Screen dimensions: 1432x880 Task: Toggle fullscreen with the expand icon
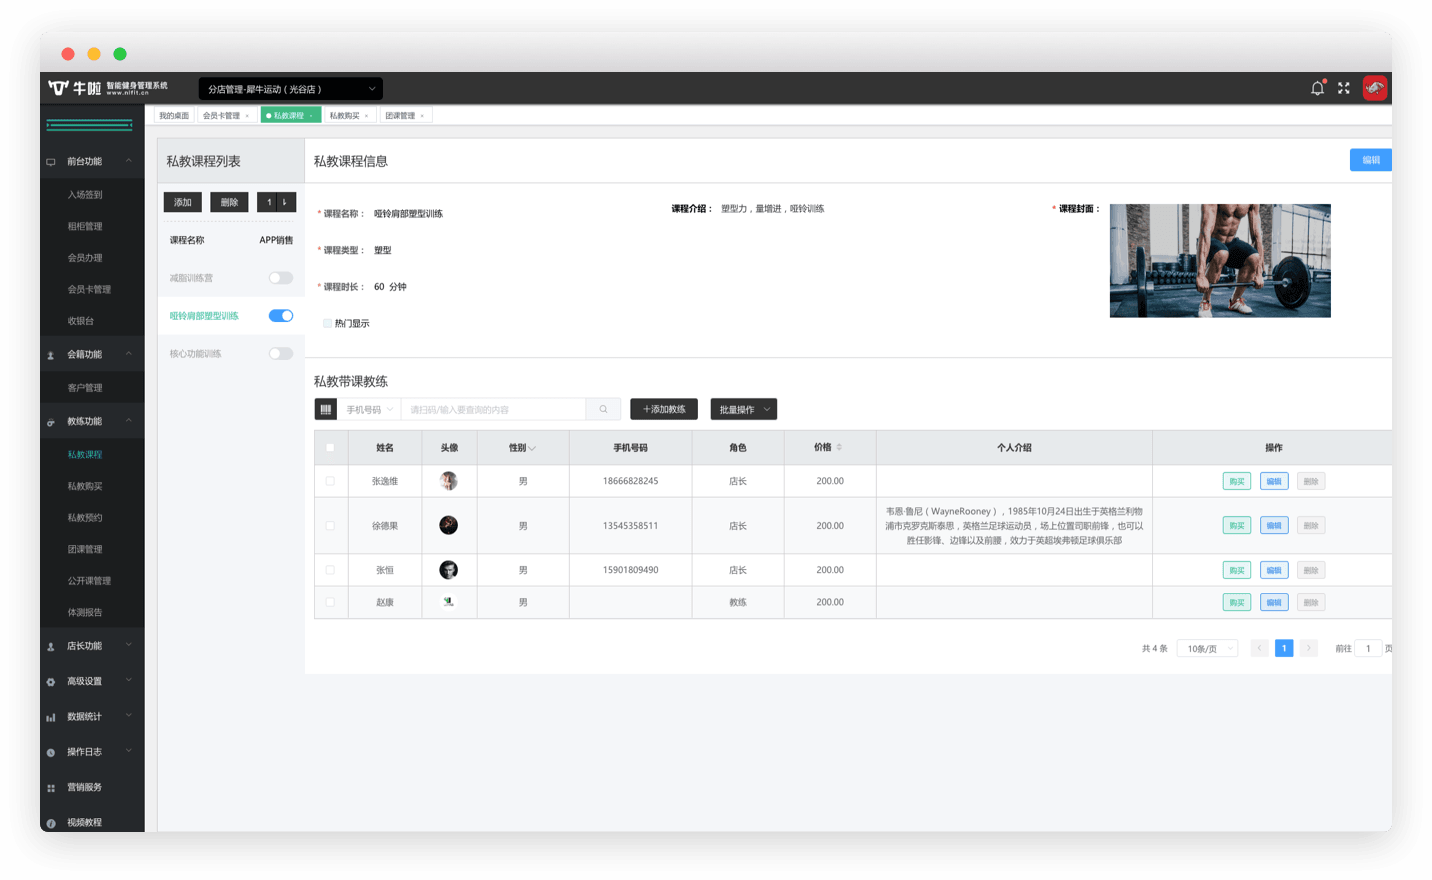pos(1344,88)
